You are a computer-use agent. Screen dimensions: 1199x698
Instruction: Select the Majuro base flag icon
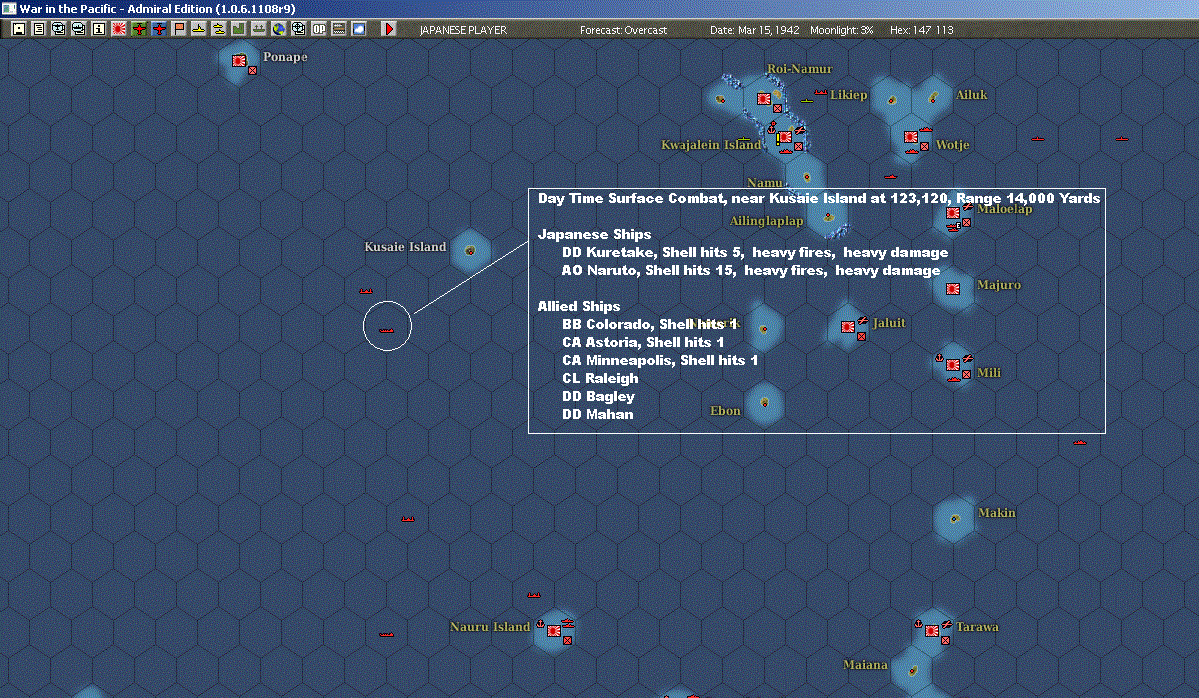pyautogui.click(x=953, y=289)
